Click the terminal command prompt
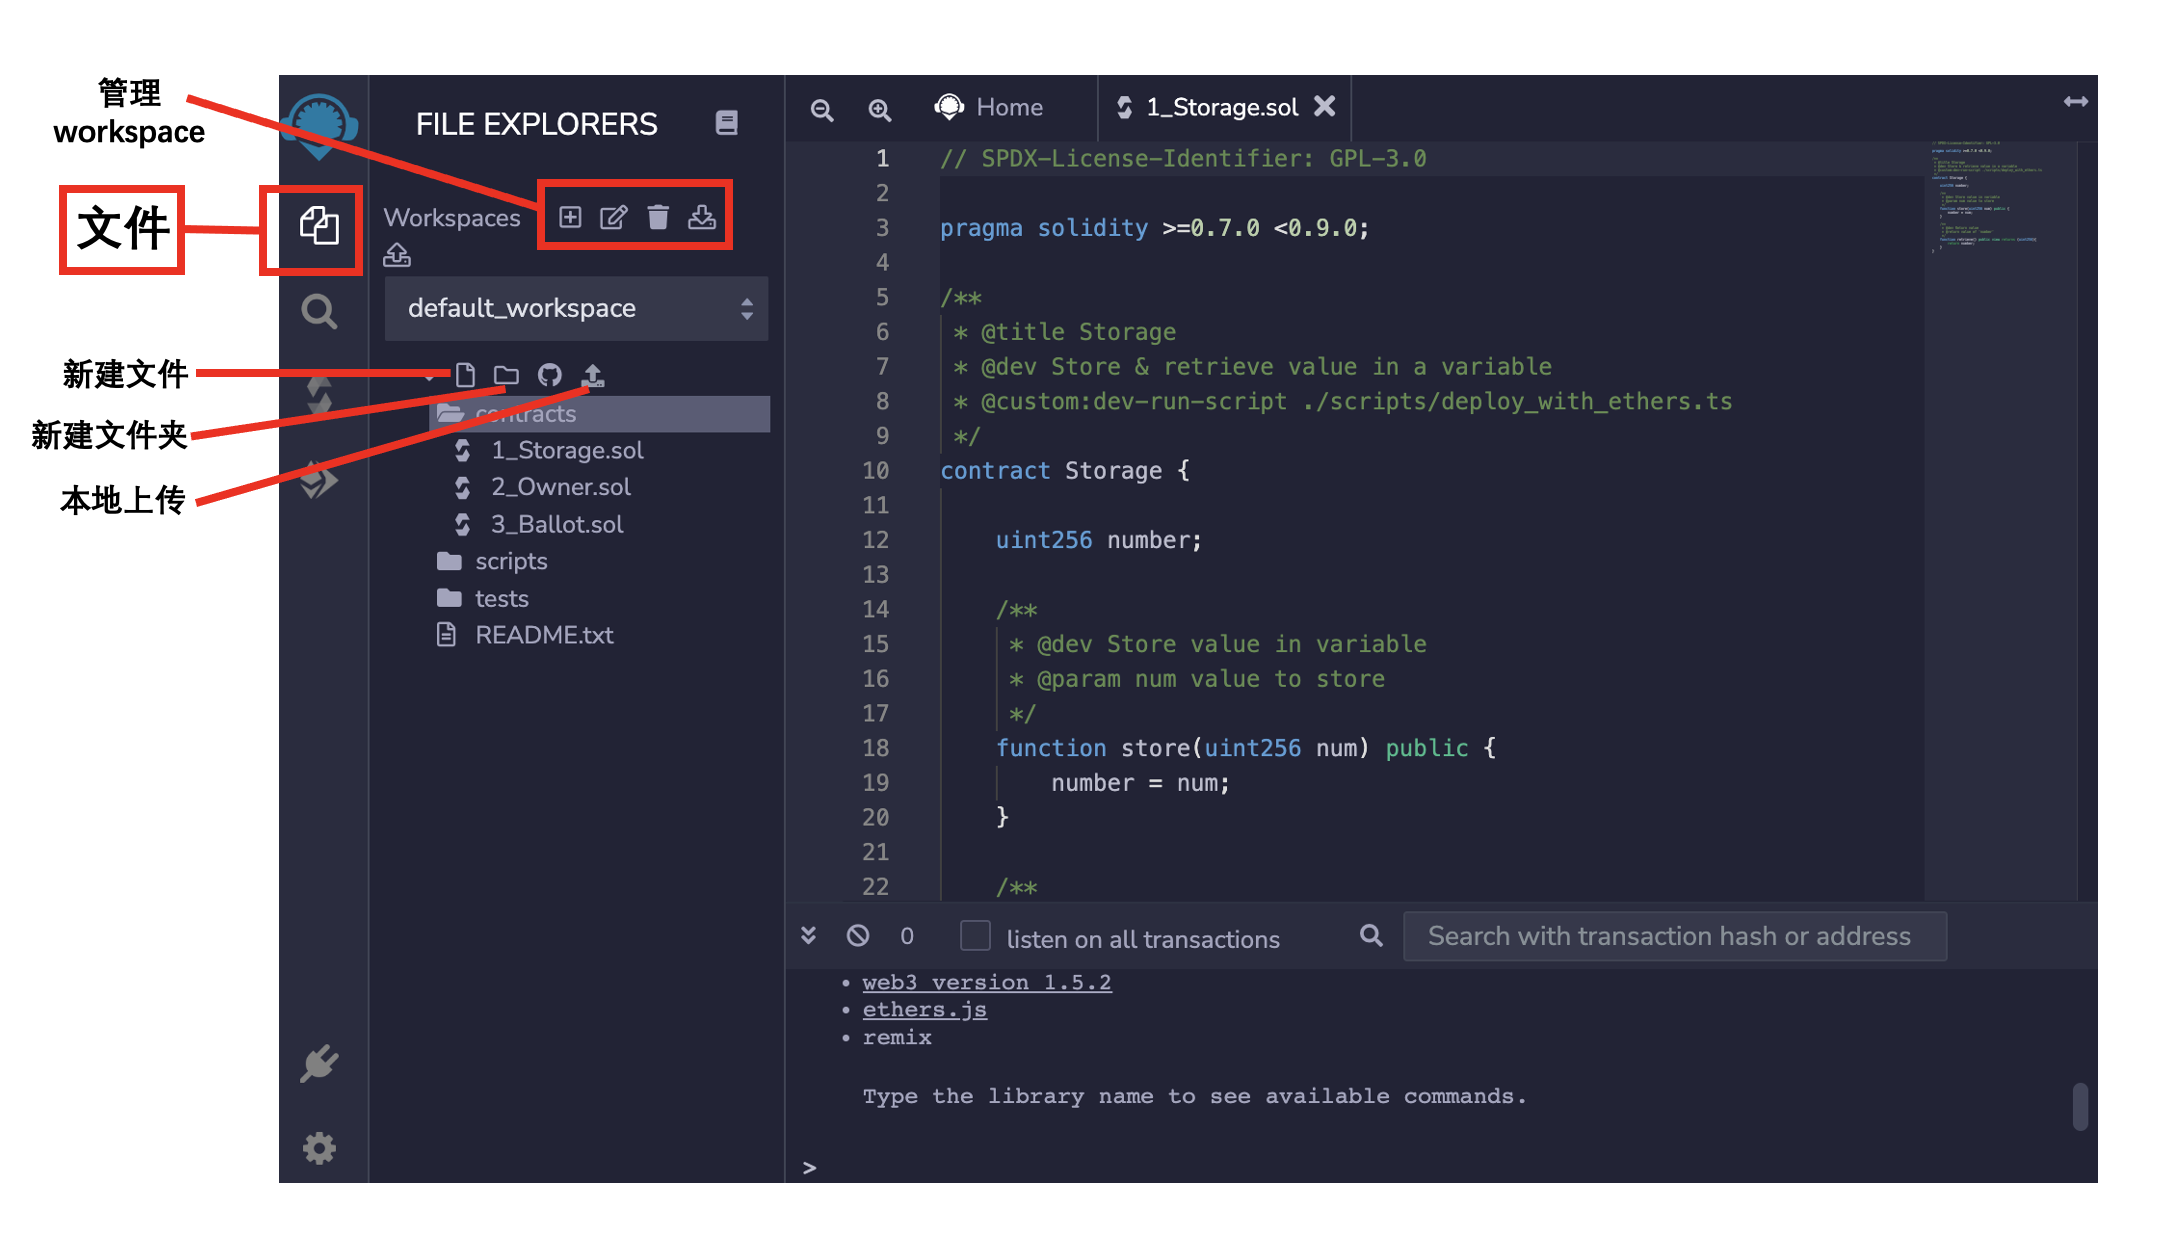 810,1167
